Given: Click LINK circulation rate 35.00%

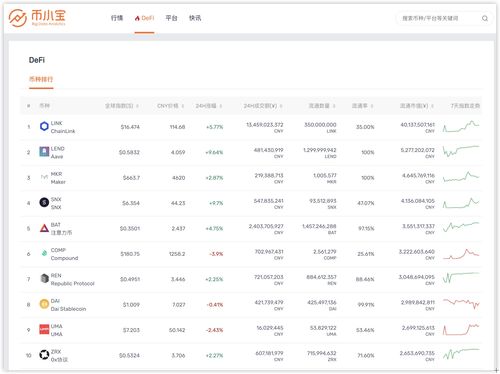Looking at the screenshot, I should point(365,127).
